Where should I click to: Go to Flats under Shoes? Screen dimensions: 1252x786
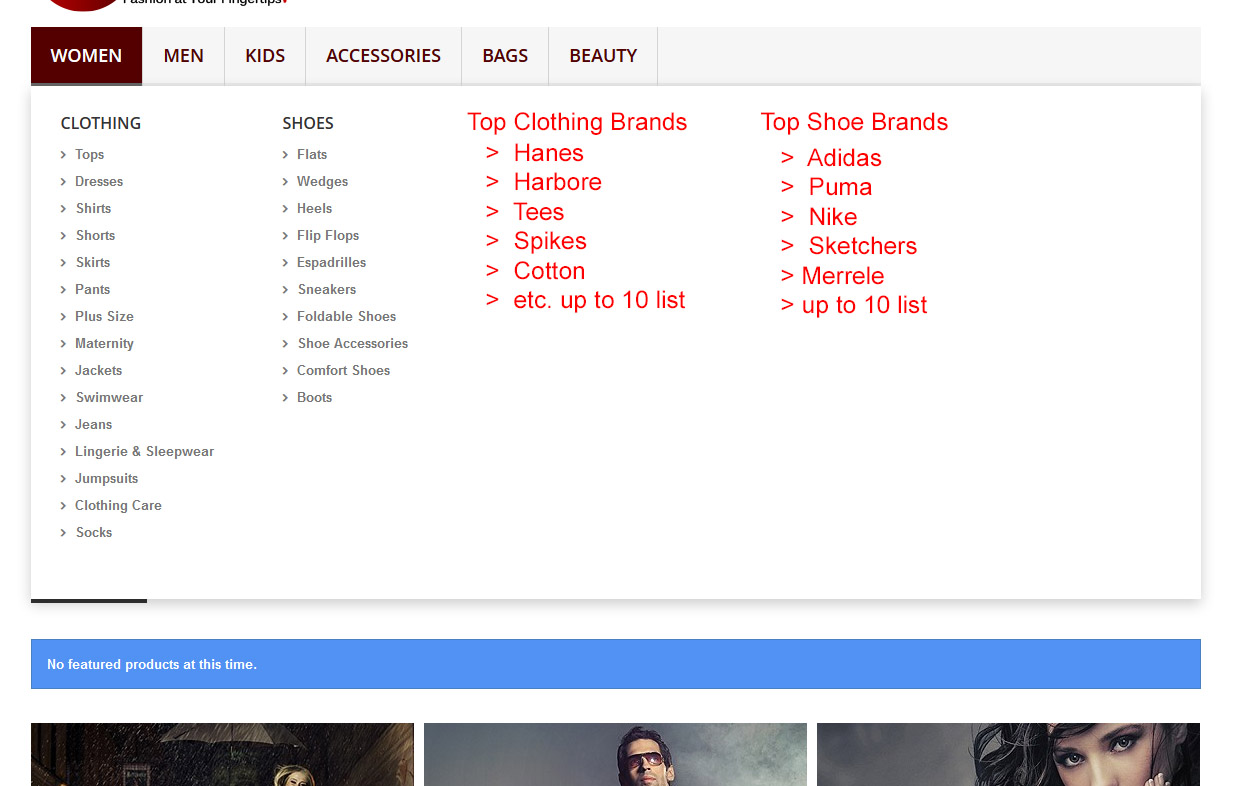[x=312, y=154]
